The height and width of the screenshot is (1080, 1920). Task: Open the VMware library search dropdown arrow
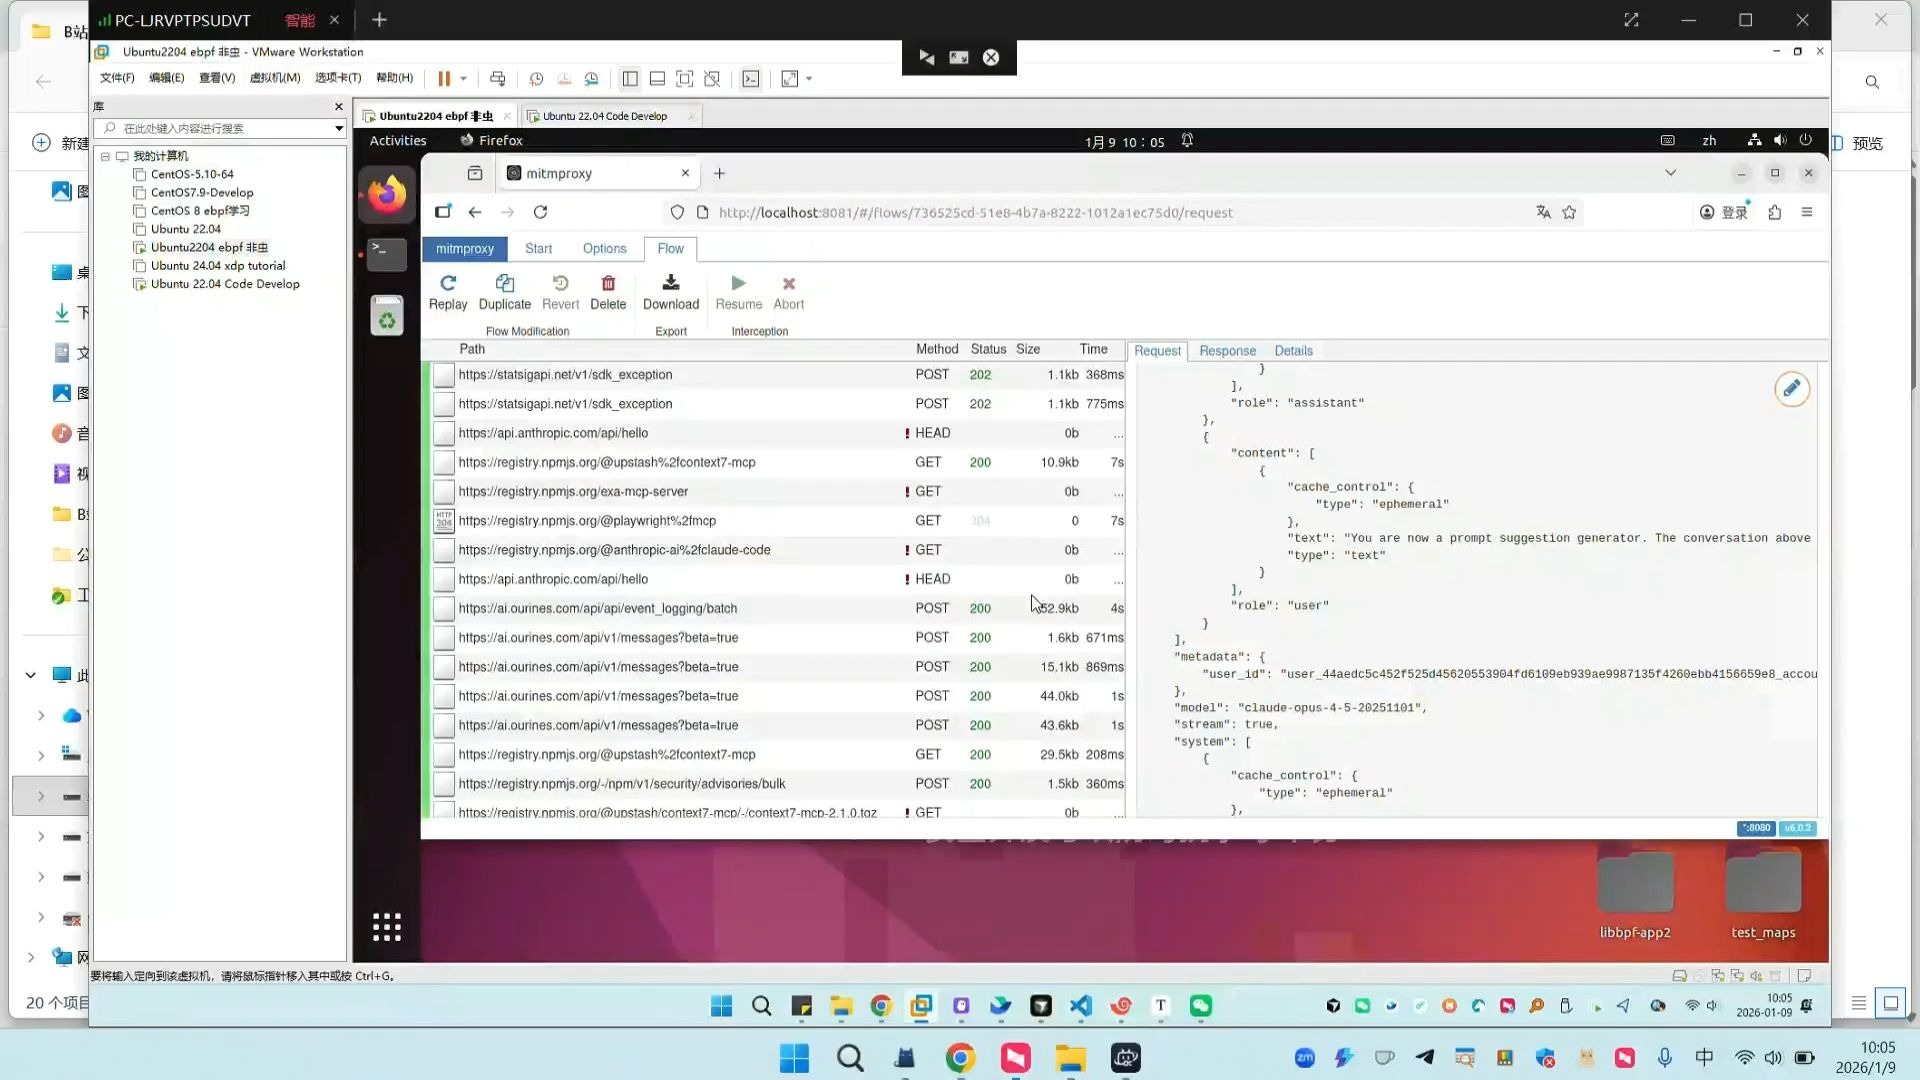339,128
